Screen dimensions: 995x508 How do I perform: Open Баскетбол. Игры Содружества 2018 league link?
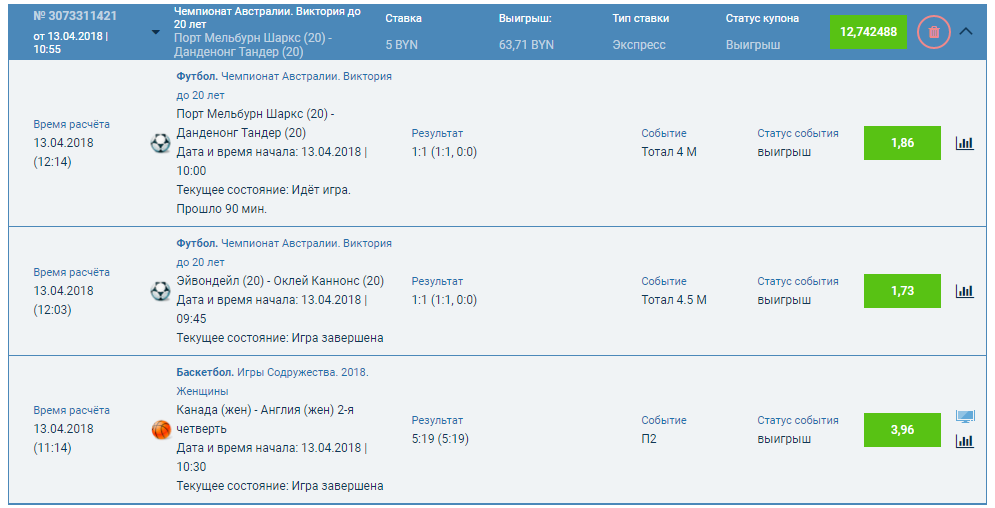tap(272, 382)
